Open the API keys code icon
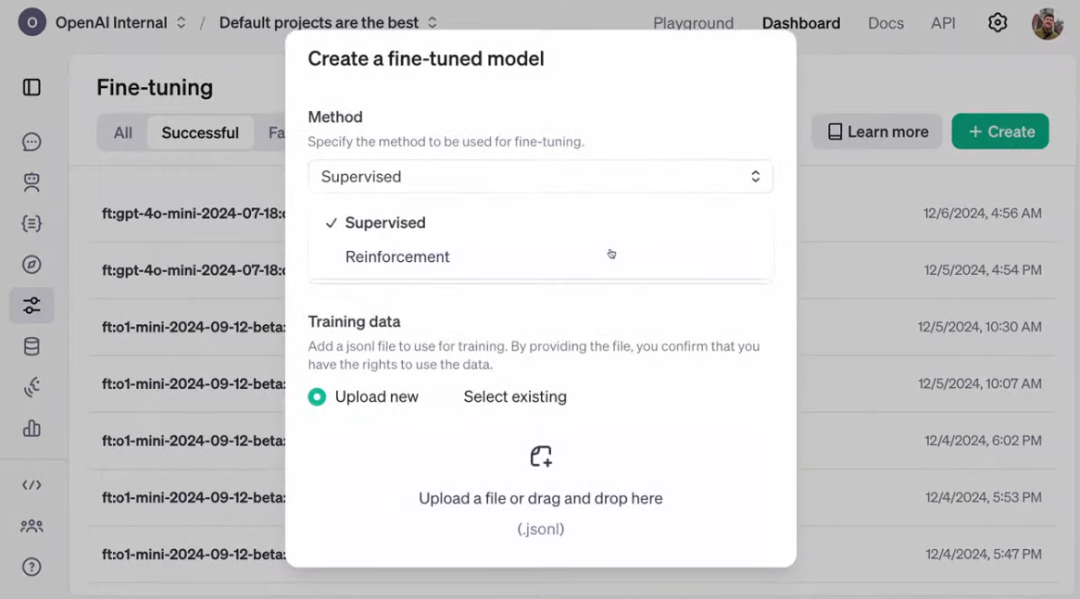 click(x=32, y=485)
